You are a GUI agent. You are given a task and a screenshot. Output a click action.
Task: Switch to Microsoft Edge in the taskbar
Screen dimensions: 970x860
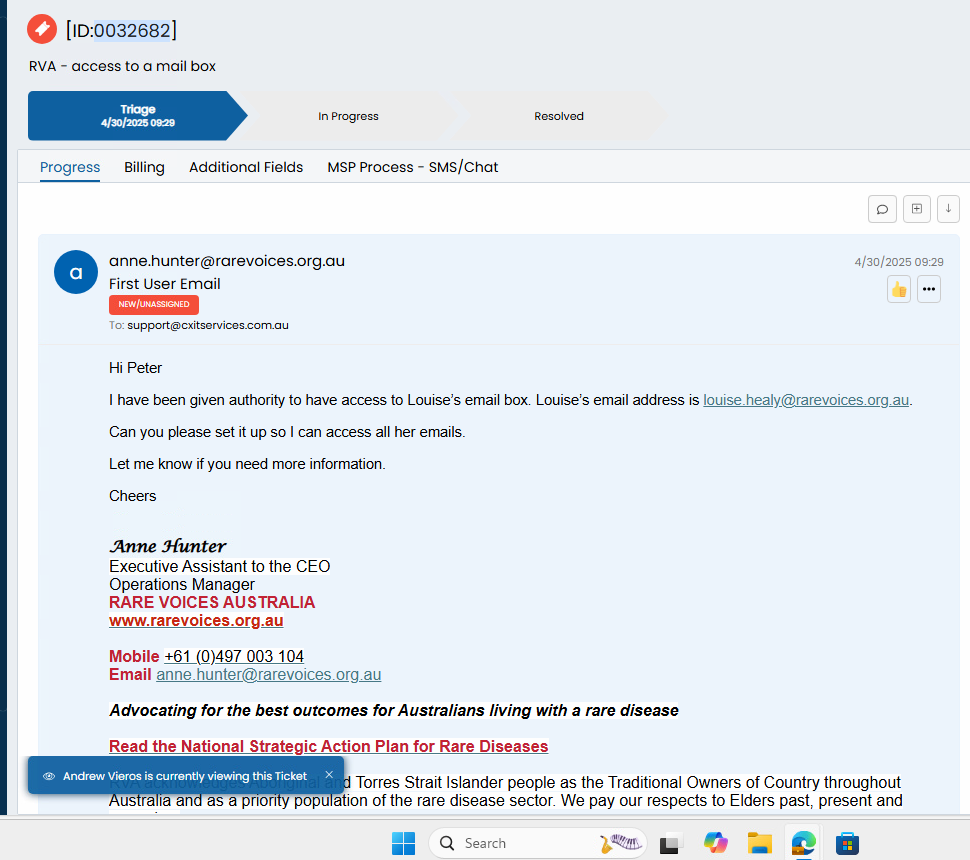803,843
